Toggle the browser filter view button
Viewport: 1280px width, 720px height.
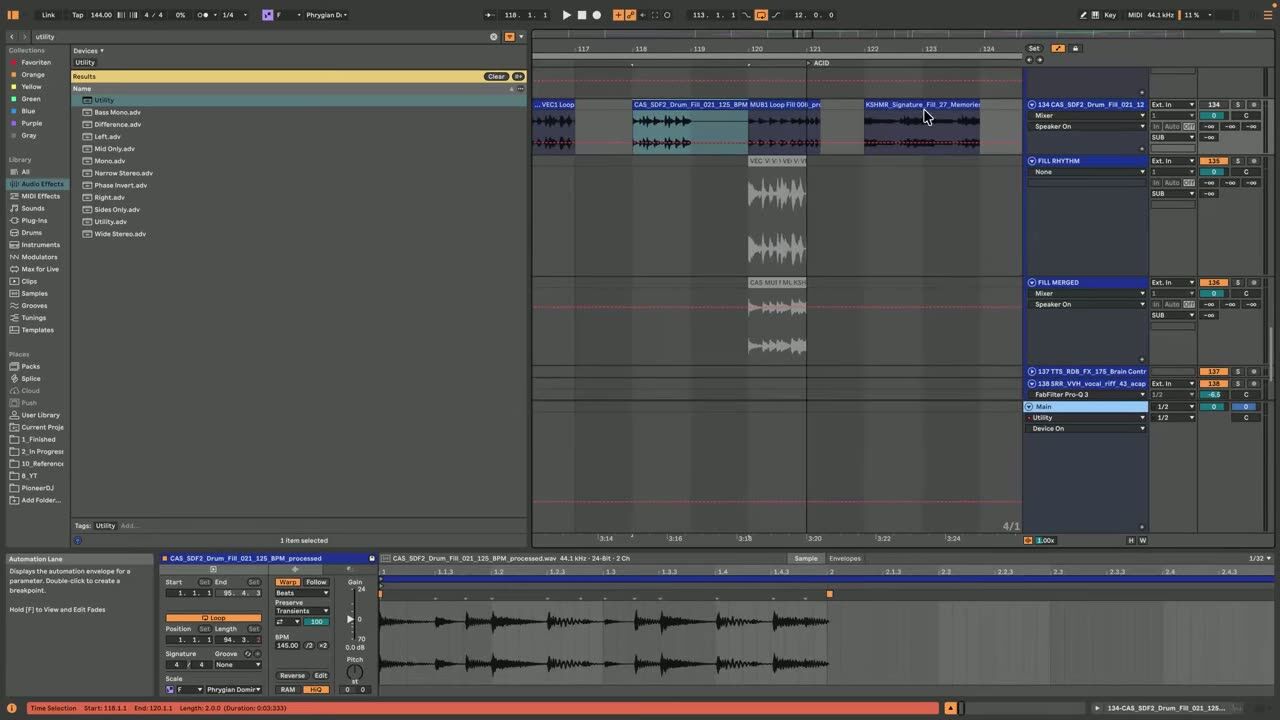pyautogui.click(x=509, y=36)
